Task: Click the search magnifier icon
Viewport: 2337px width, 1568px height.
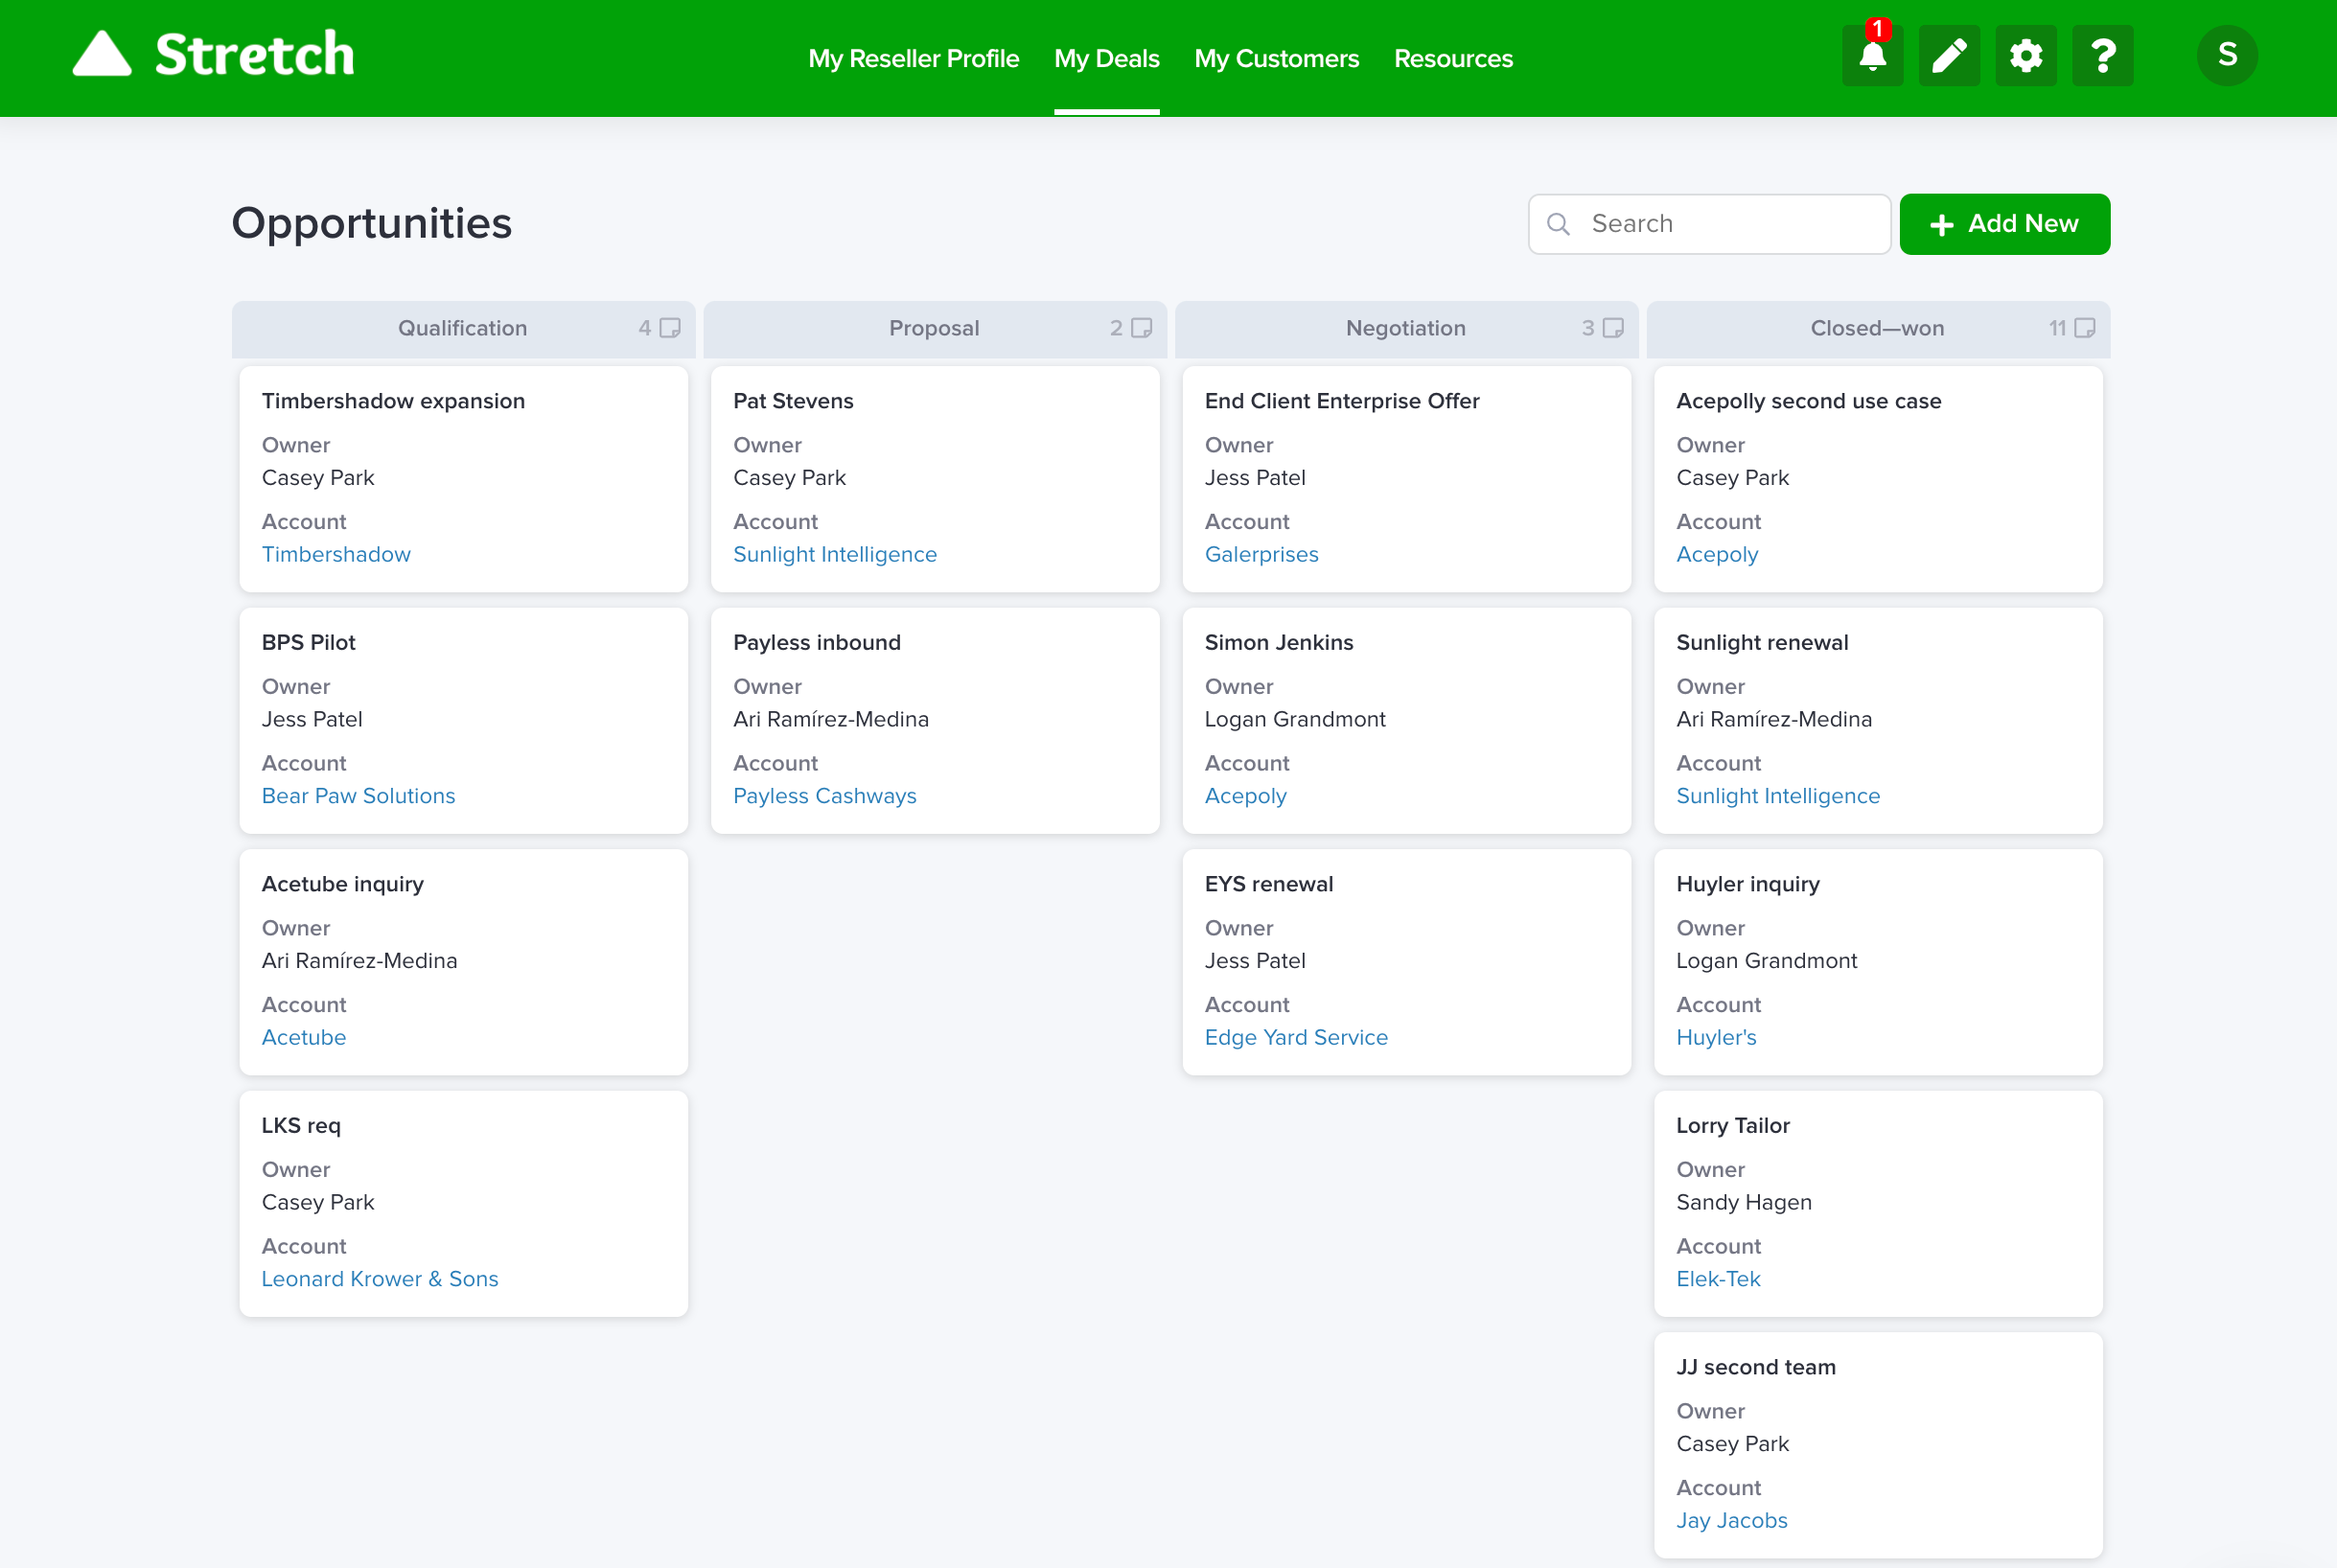Action: click(1558, 224)
